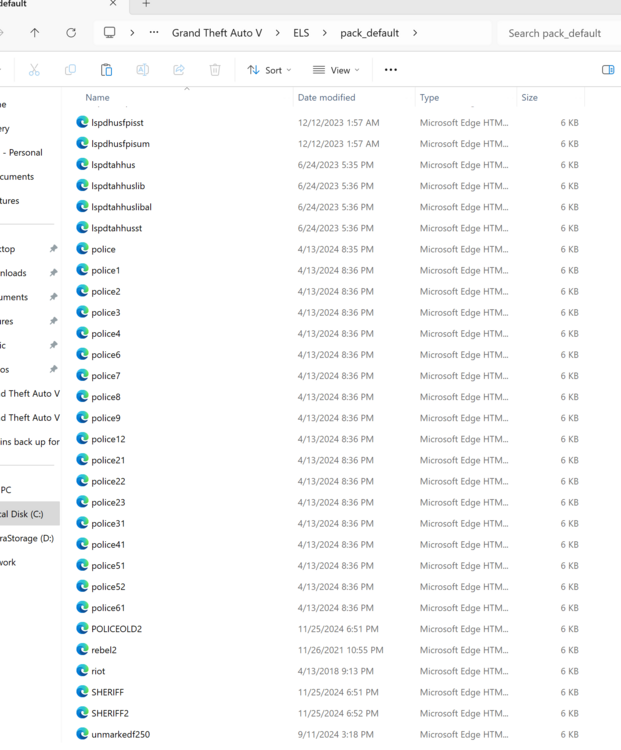This screenshot has width=621, height=750.
Task: Click the Edge icon beside police4
Action: pos(82,333)
